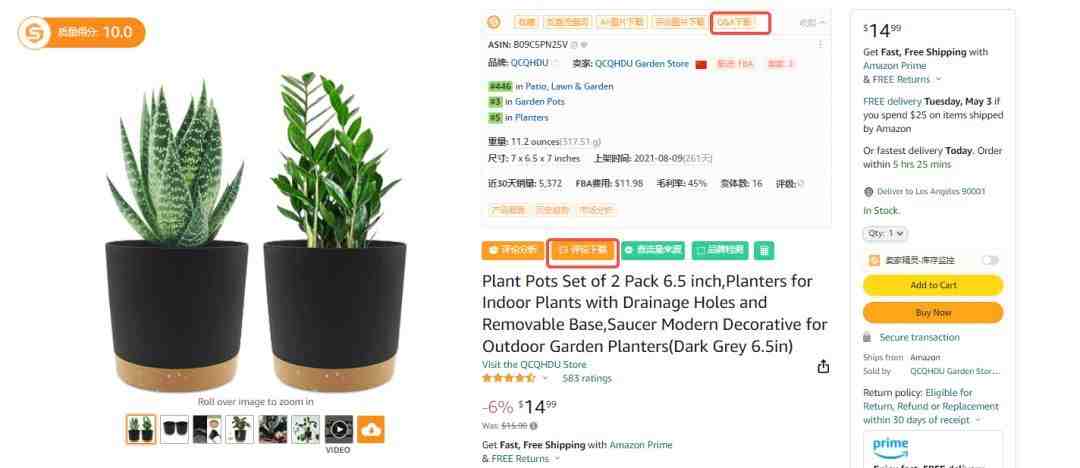Click the three-dot menu in the ASIN panel
Screen dimensions: 1080x468
pyautogui.click(x=820, y=44)
